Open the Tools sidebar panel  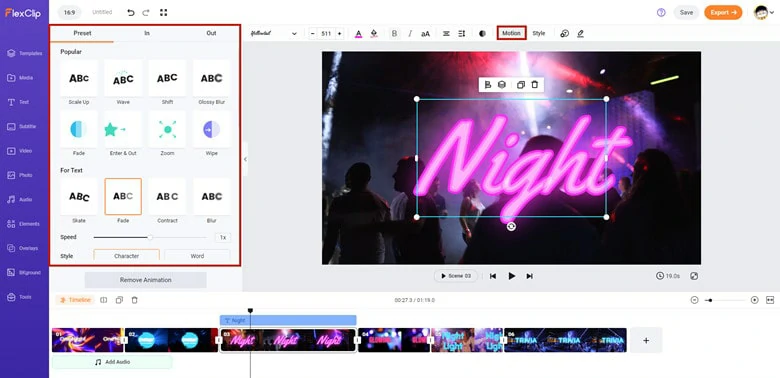(19, 297)
